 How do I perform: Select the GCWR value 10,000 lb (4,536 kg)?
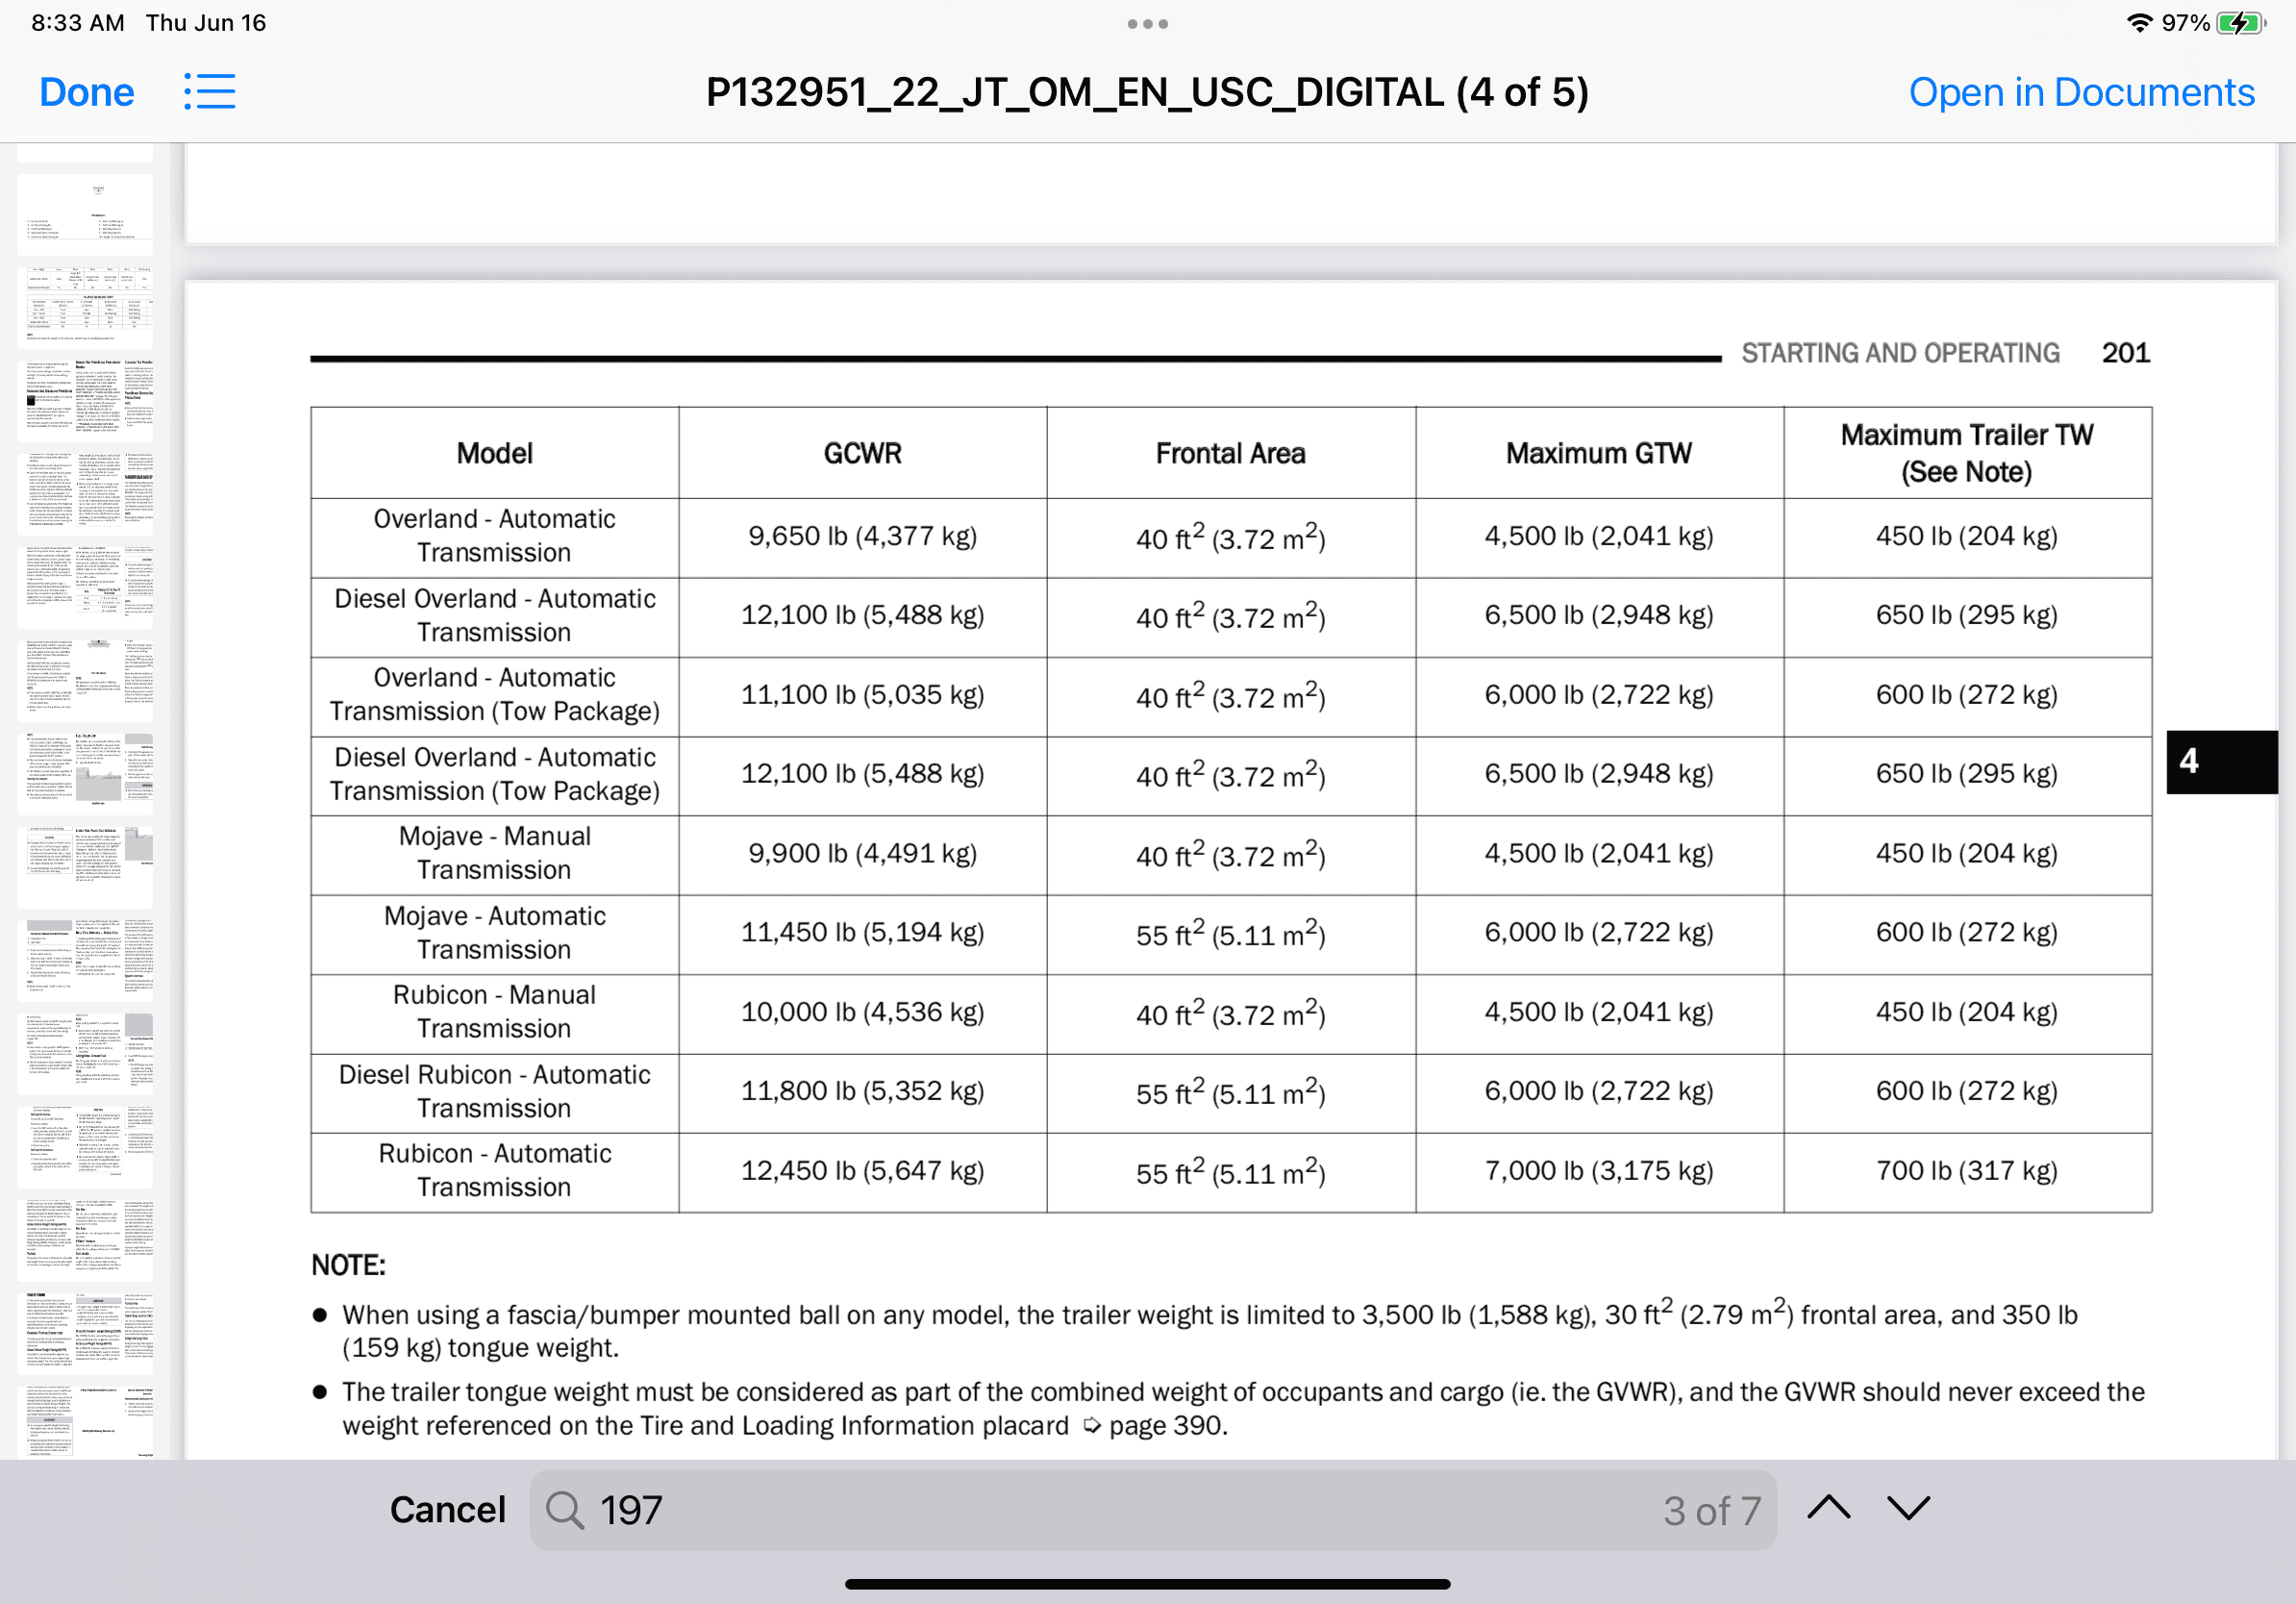pos(863,1013)
